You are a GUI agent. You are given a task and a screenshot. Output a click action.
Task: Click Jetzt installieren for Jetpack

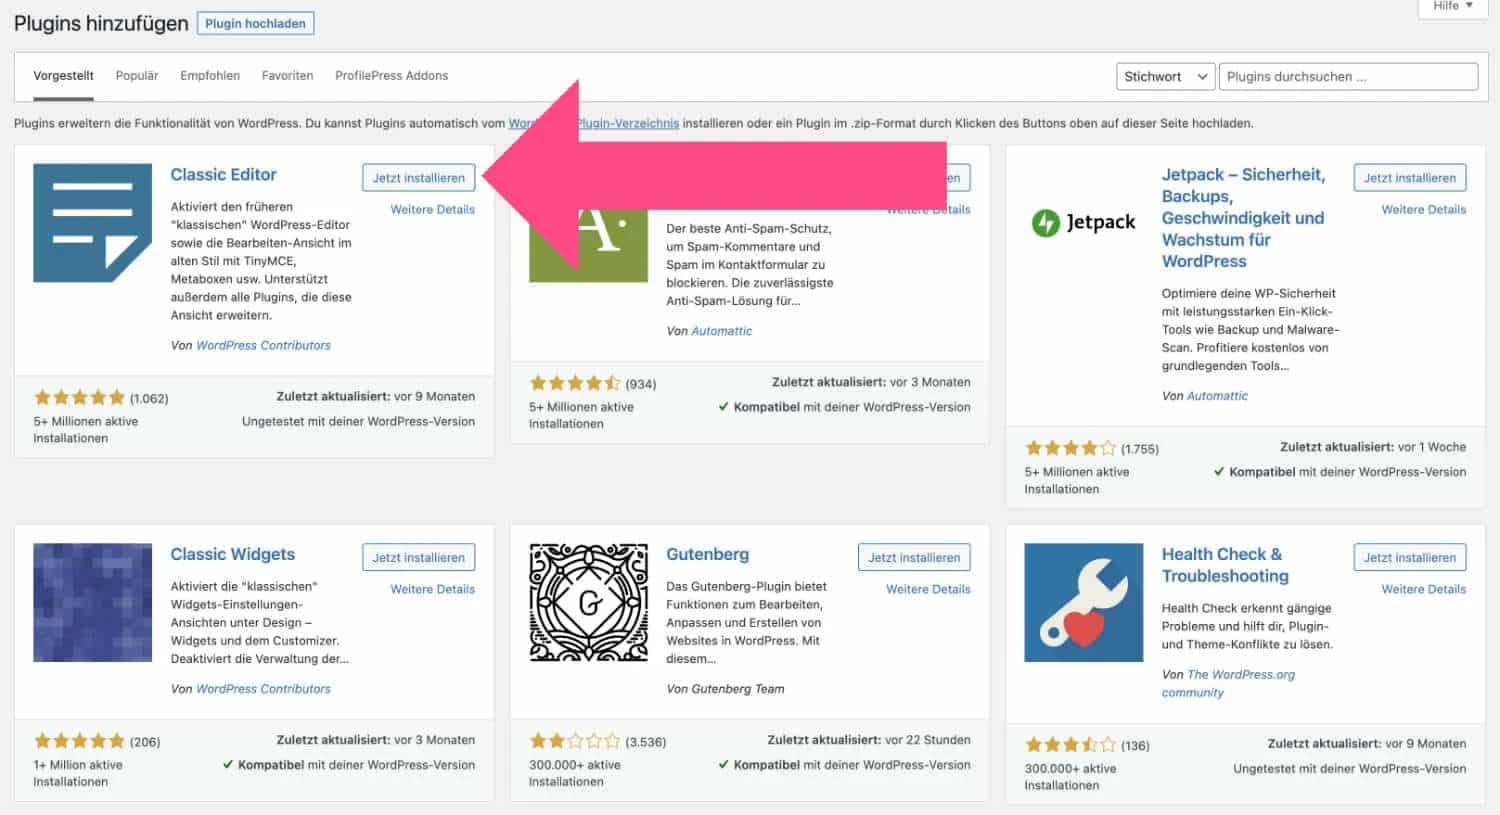click(x=1409, y=177)
